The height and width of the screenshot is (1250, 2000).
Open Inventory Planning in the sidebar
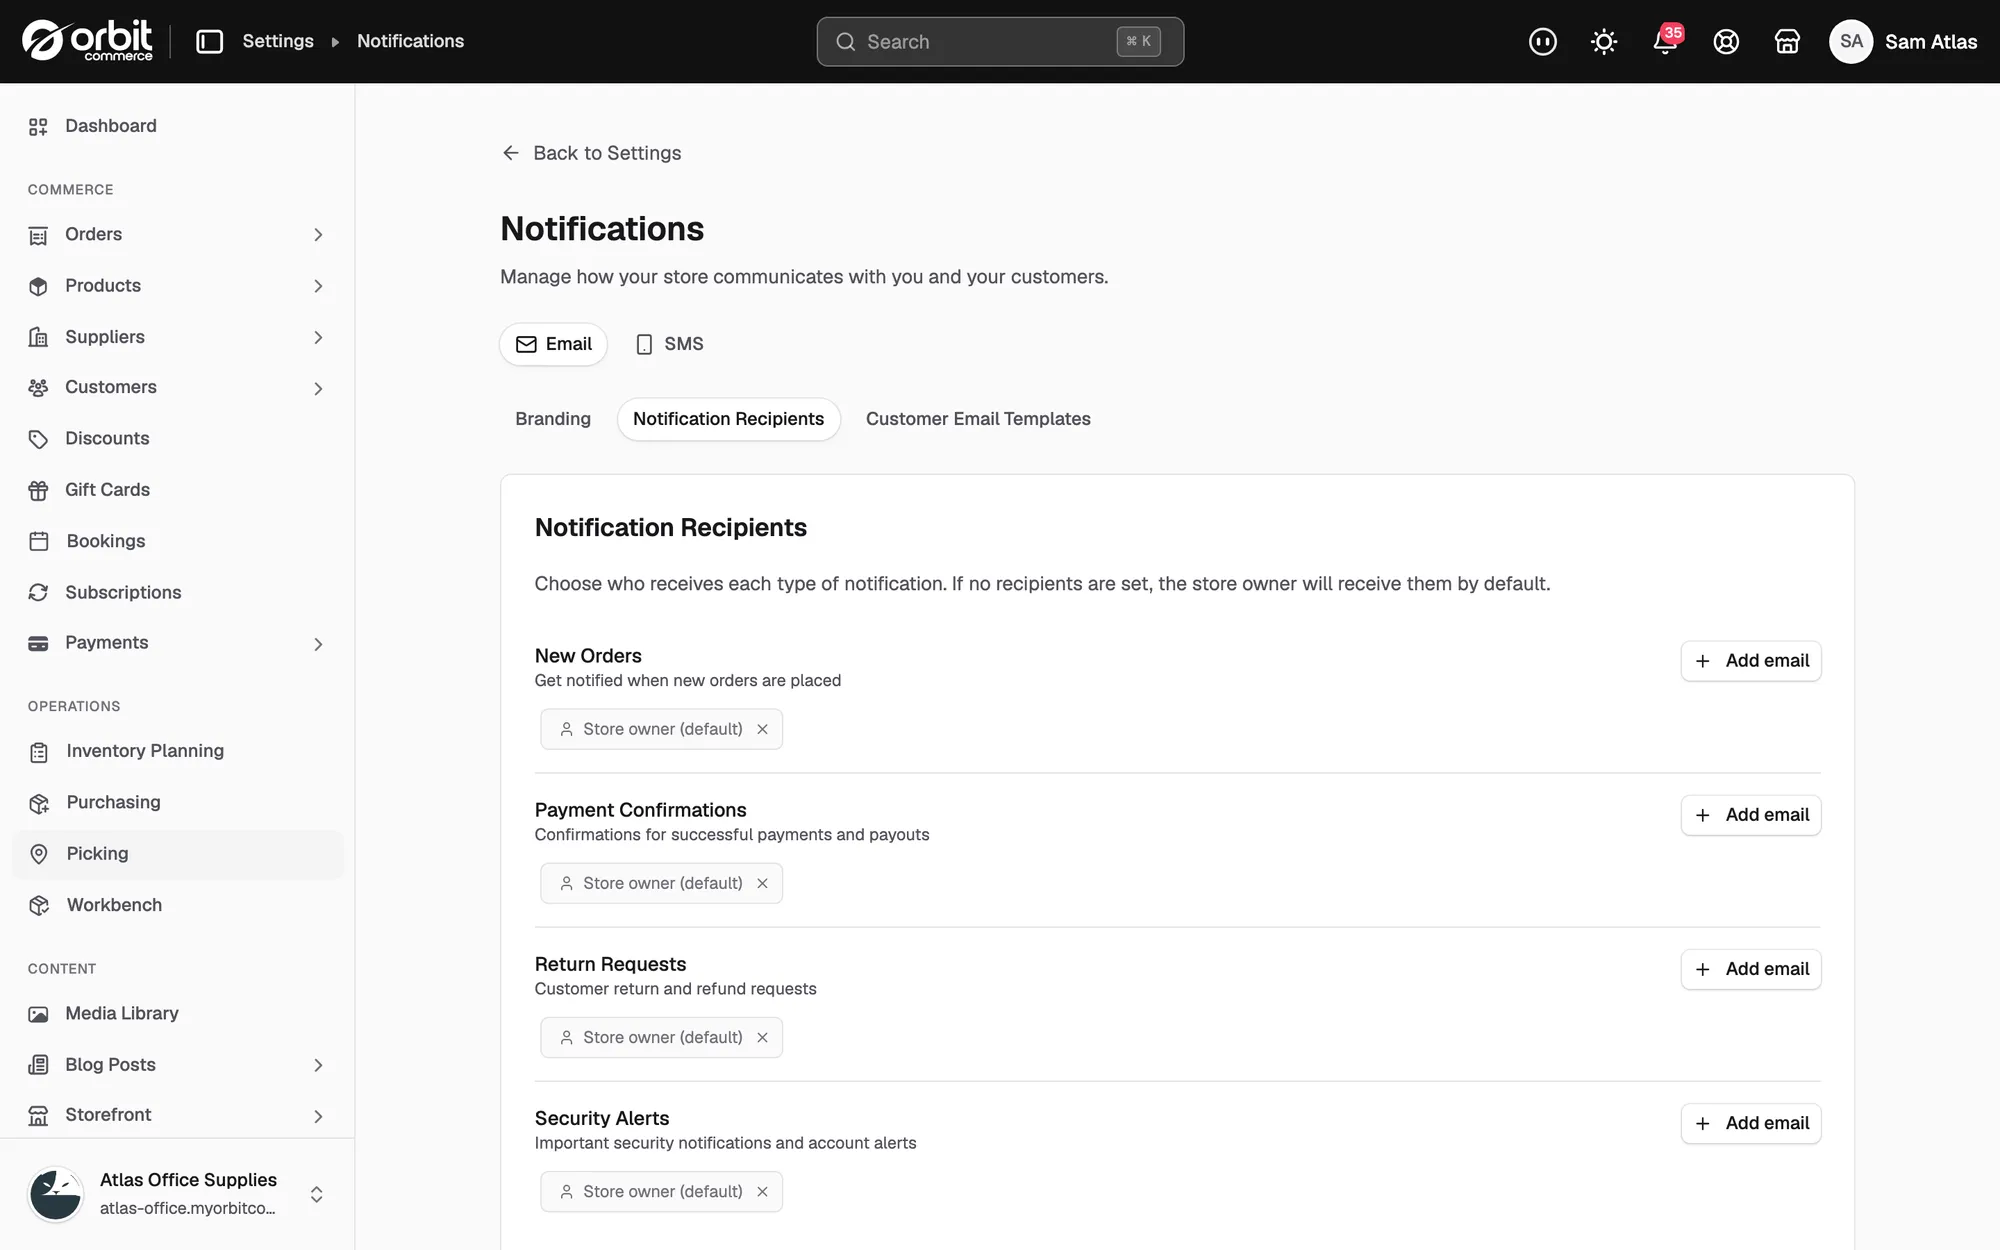pyautogui.click(x=177, y=751)
